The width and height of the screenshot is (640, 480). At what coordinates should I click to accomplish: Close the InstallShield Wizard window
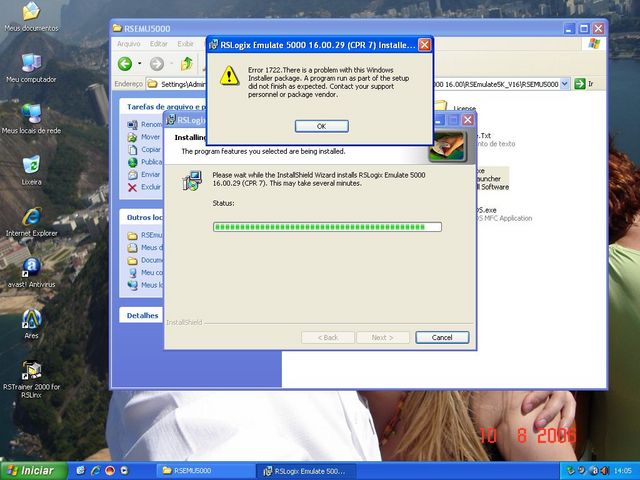(468, 120)
